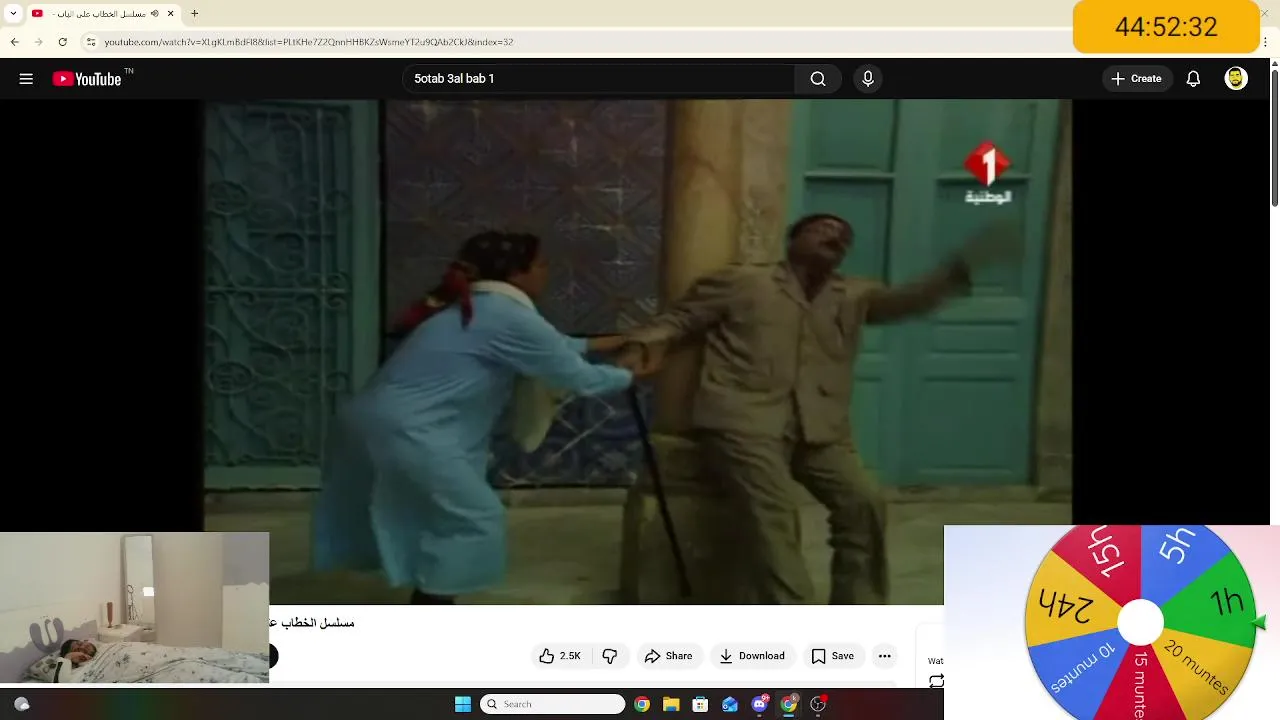Viewport: 1280px width, 720px height.
Task: Open Chrome from the taskbar
Action: [642, 704]
